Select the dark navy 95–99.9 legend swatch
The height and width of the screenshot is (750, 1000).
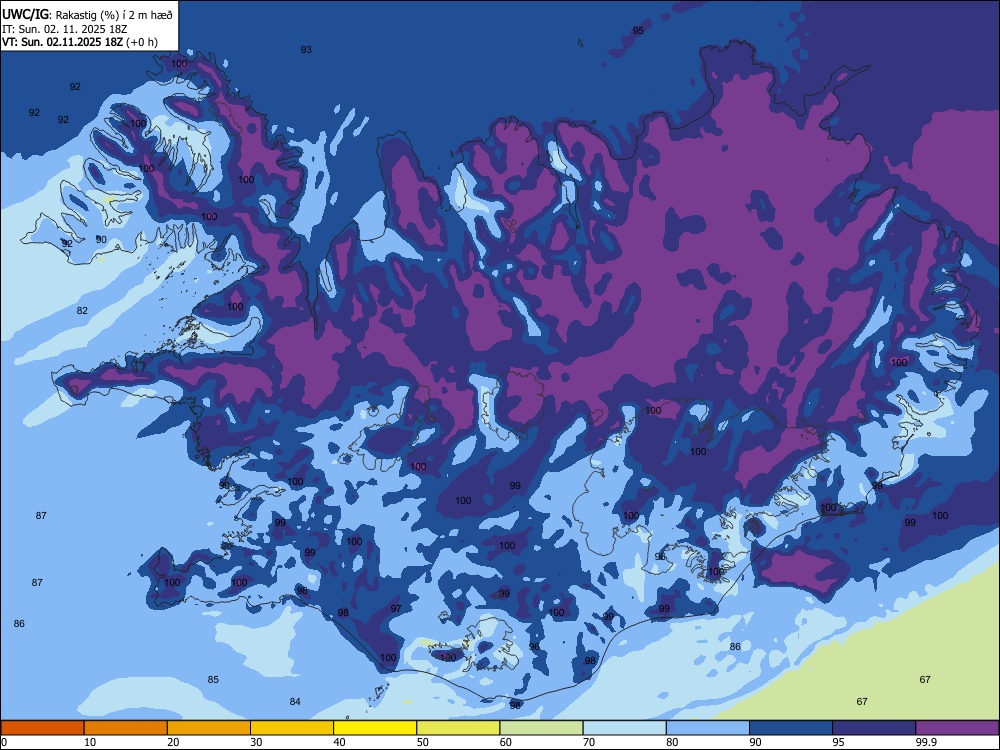coord(874,728)
